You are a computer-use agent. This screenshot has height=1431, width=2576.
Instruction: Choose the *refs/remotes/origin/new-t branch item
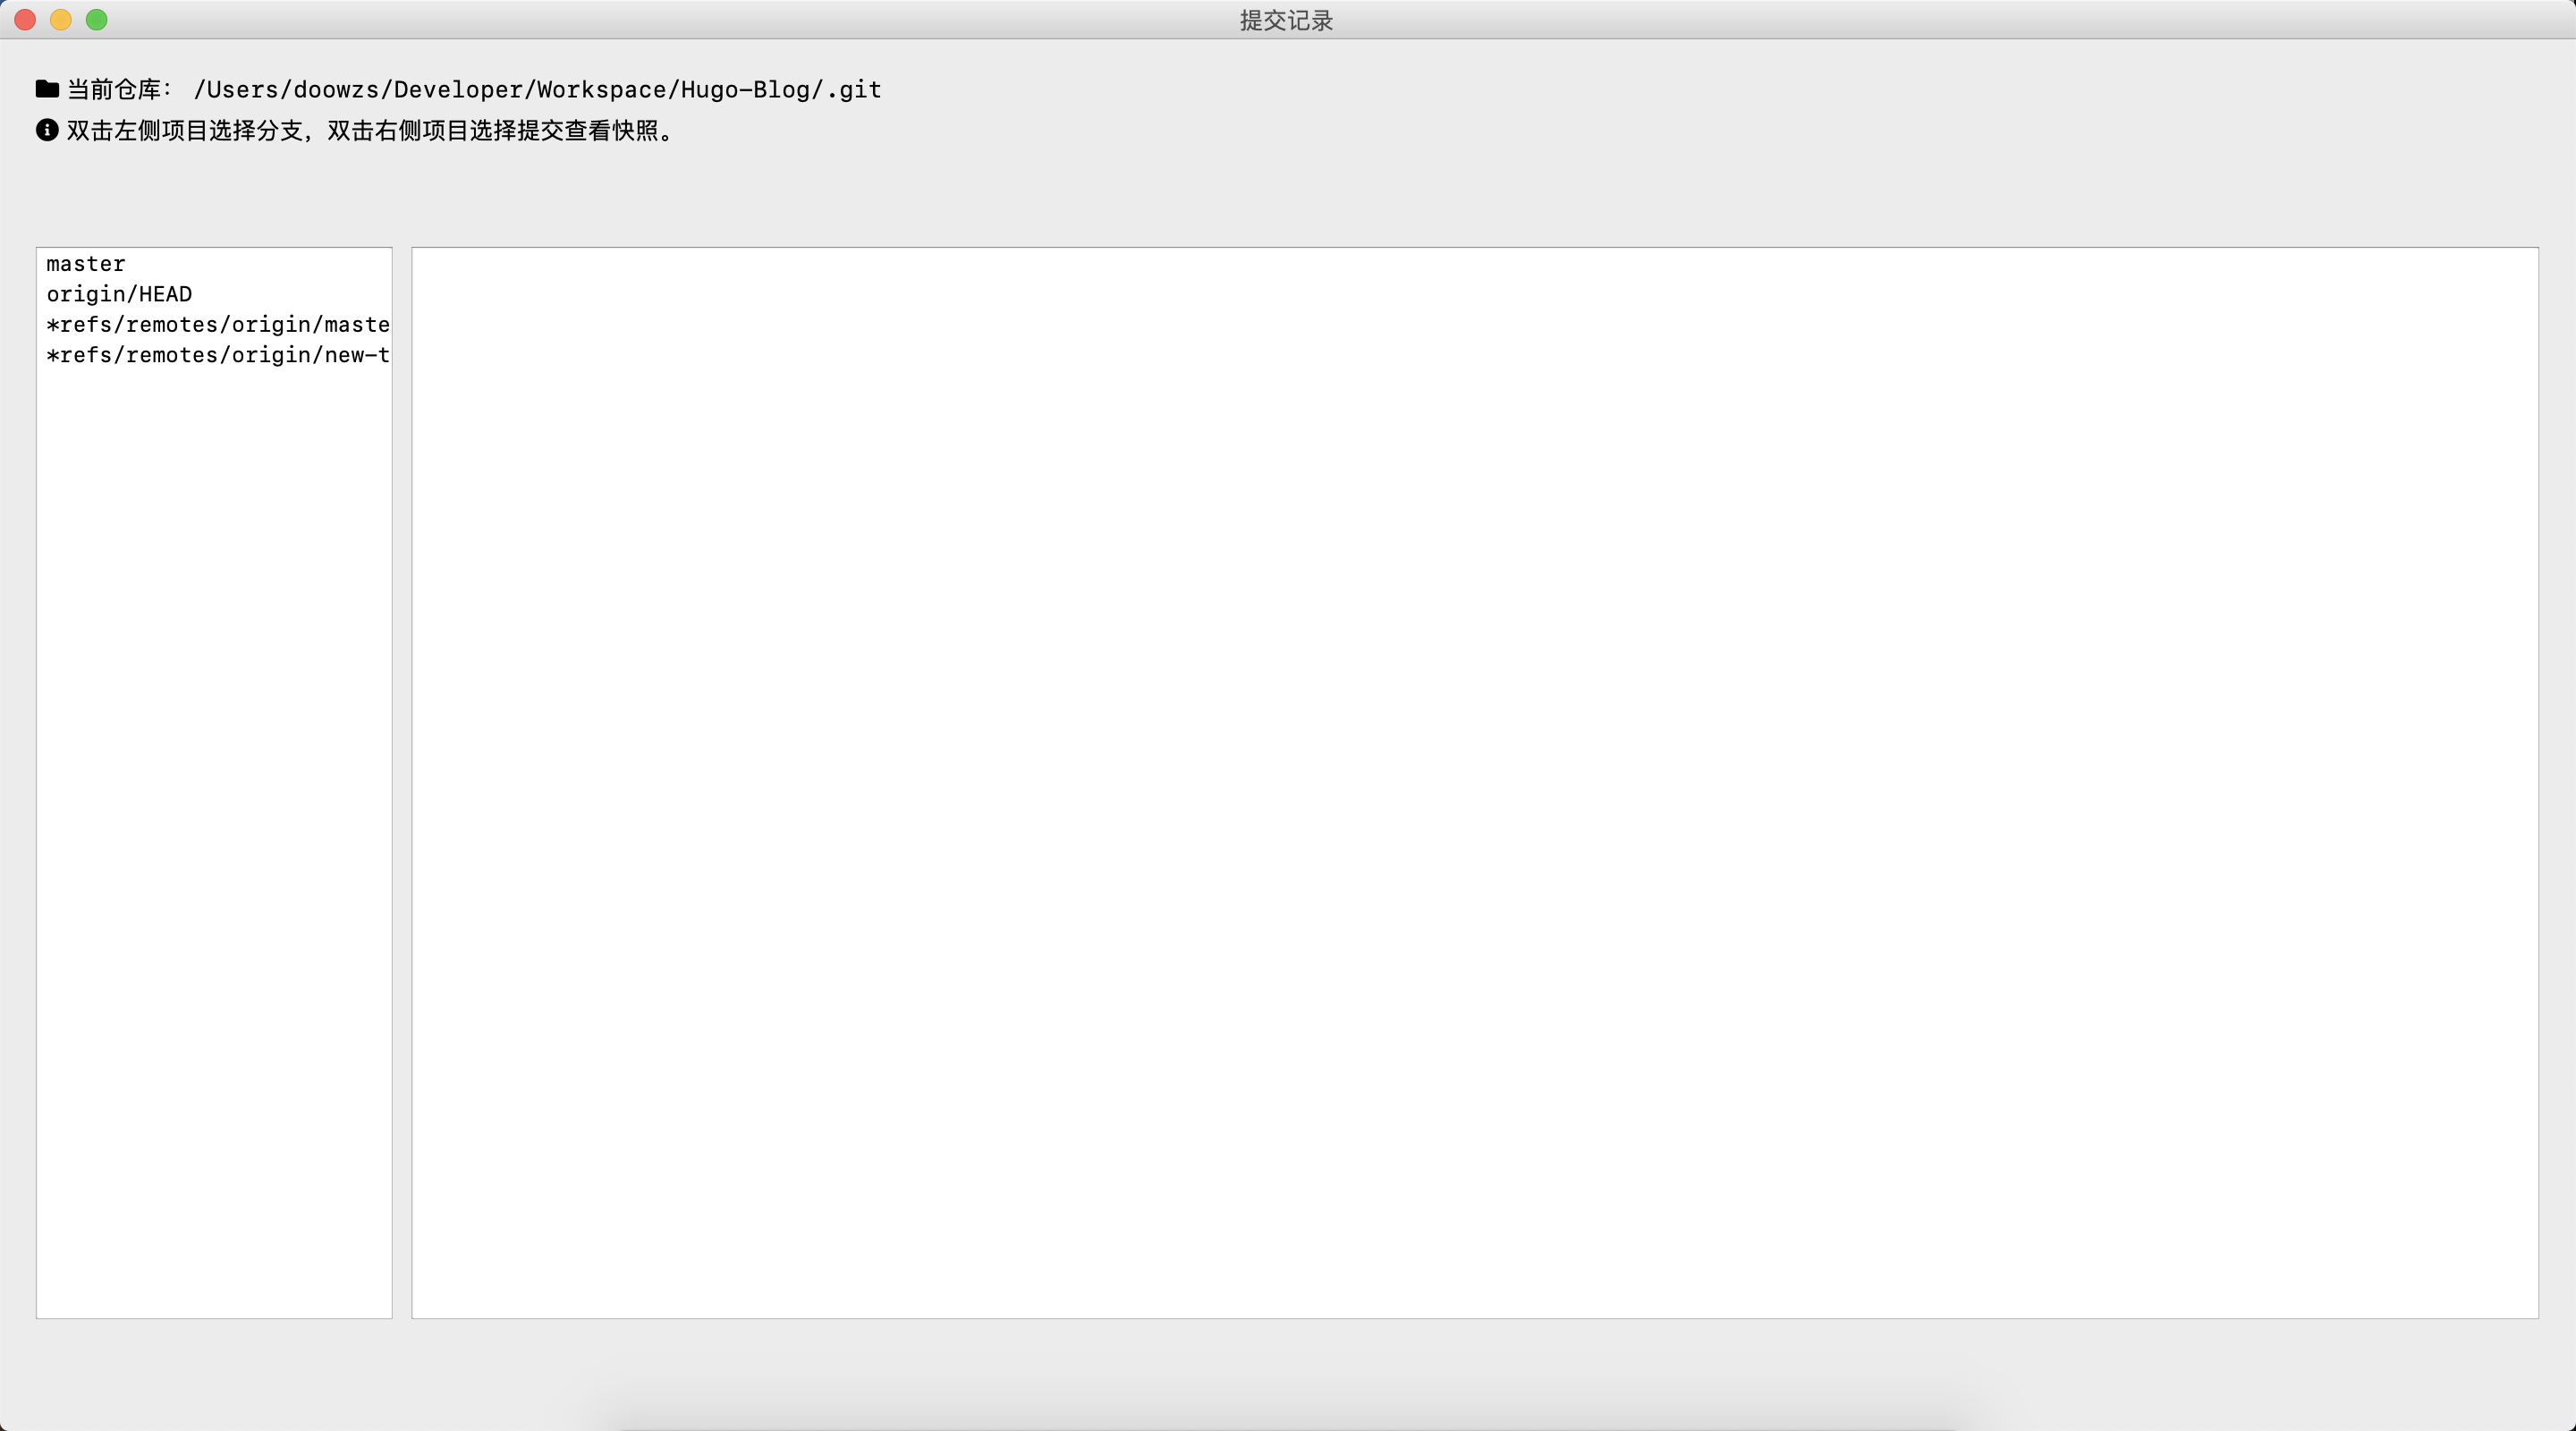coord(217,355)
